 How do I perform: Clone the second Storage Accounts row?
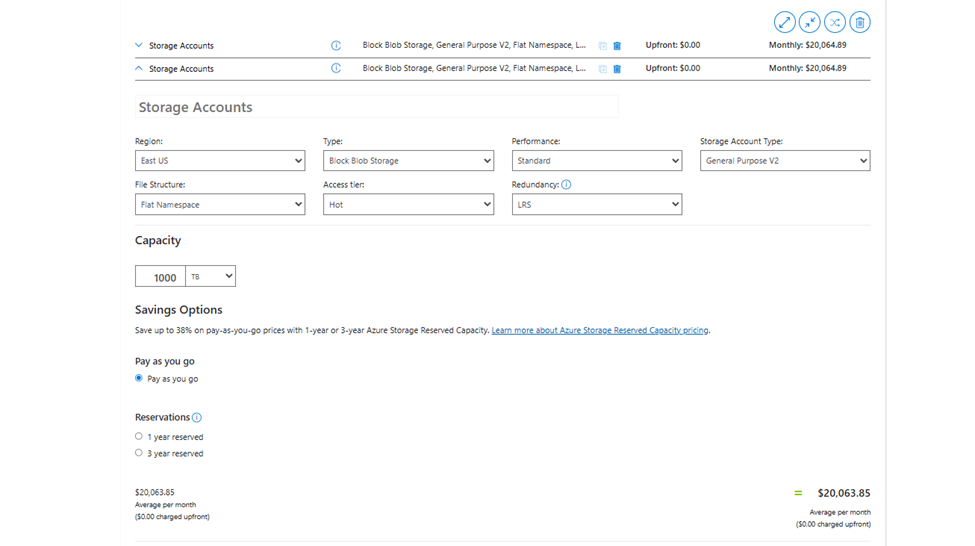pyautogui.click(x=603, y=68)
